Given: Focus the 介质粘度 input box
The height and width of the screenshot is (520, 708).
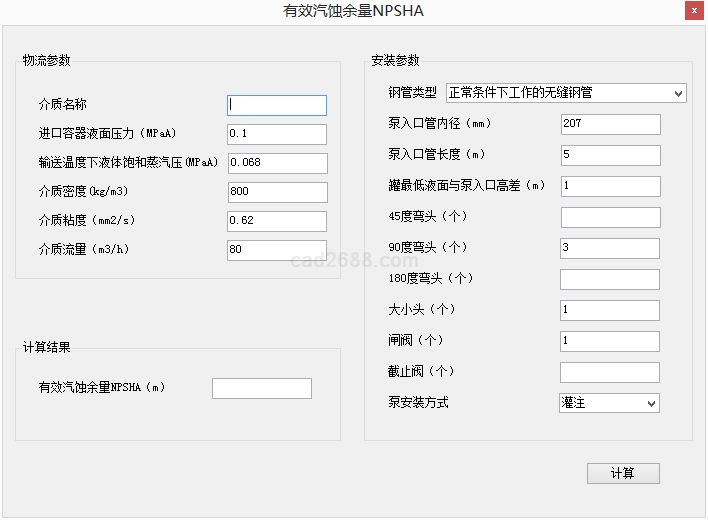Looking at the screenshot, I should point(277,221).
